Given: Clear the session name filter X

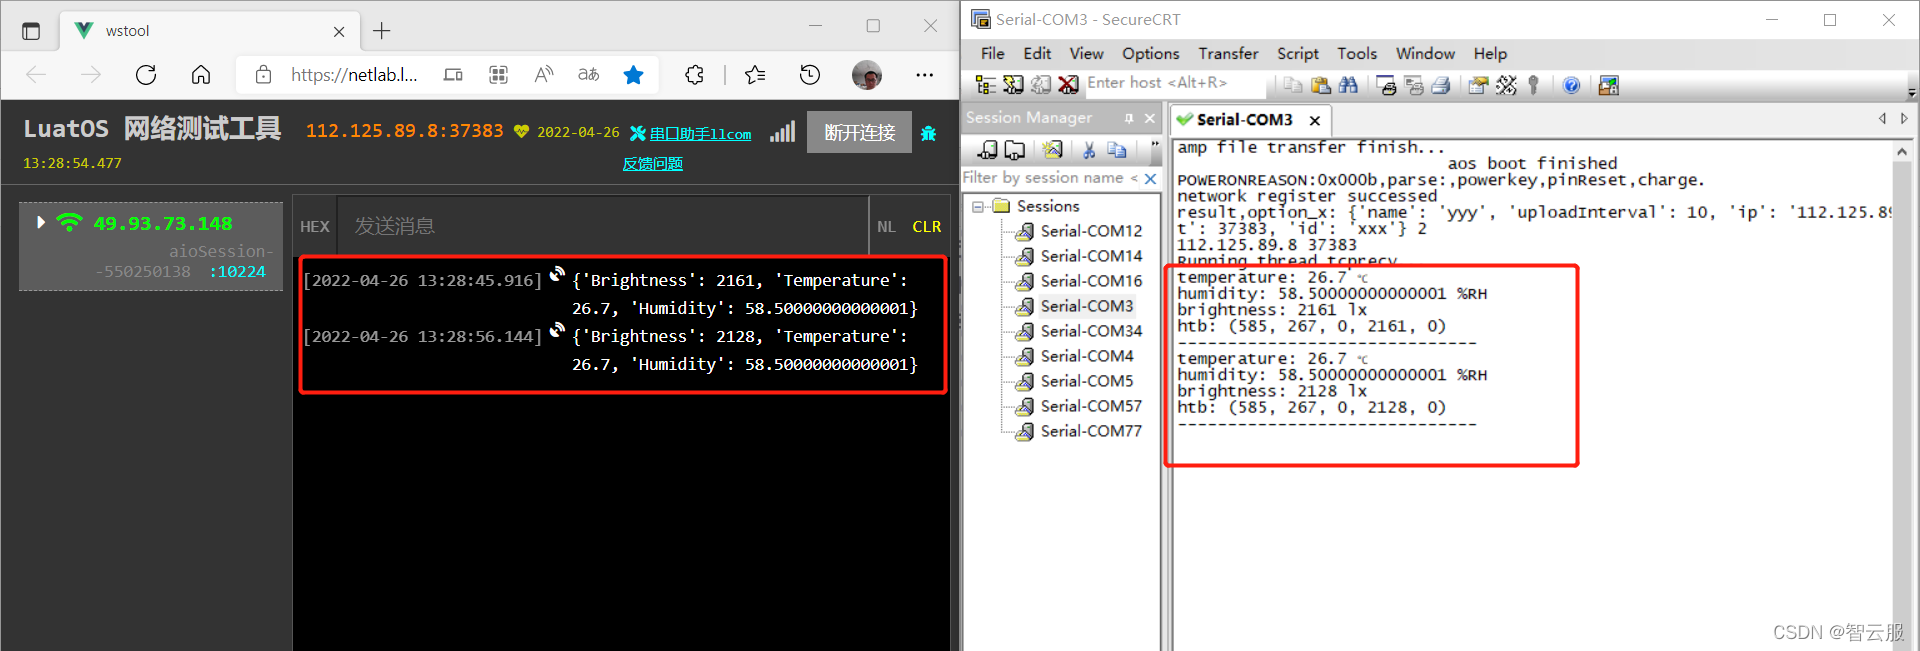Looking at the screenshot, I should click(x=1150, y=178).
